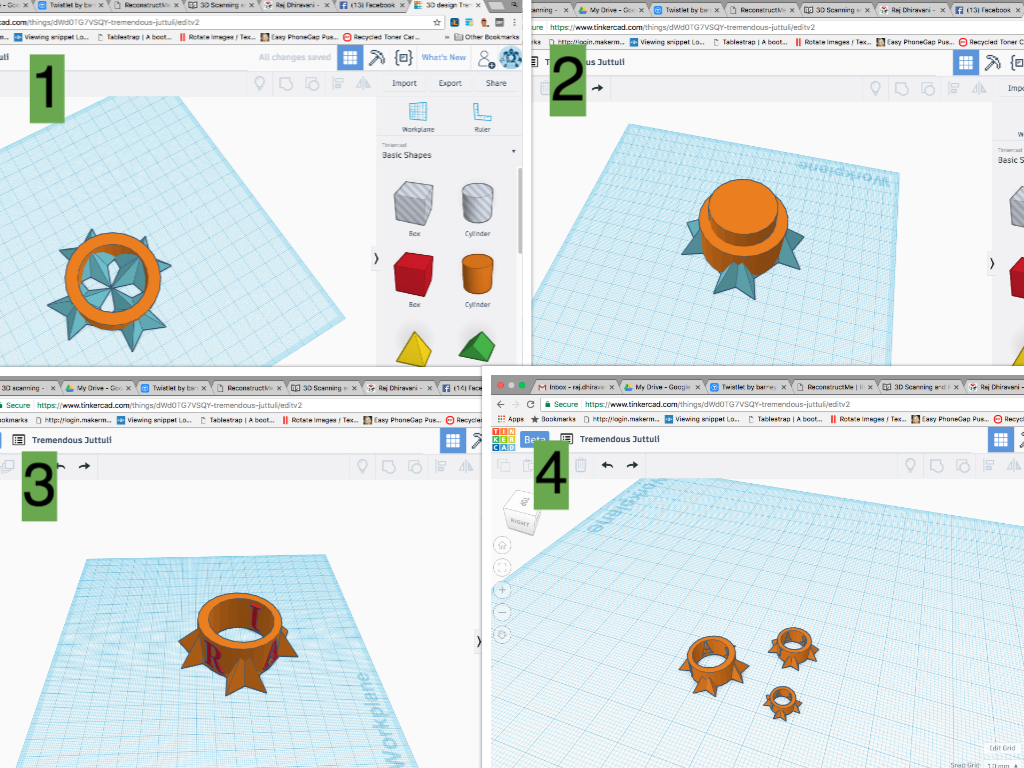The width and height of the screenshot is (1024, 768).
Task: Click the Tinkercad logo in screenshot 4
Action: [x=504, y=440]
